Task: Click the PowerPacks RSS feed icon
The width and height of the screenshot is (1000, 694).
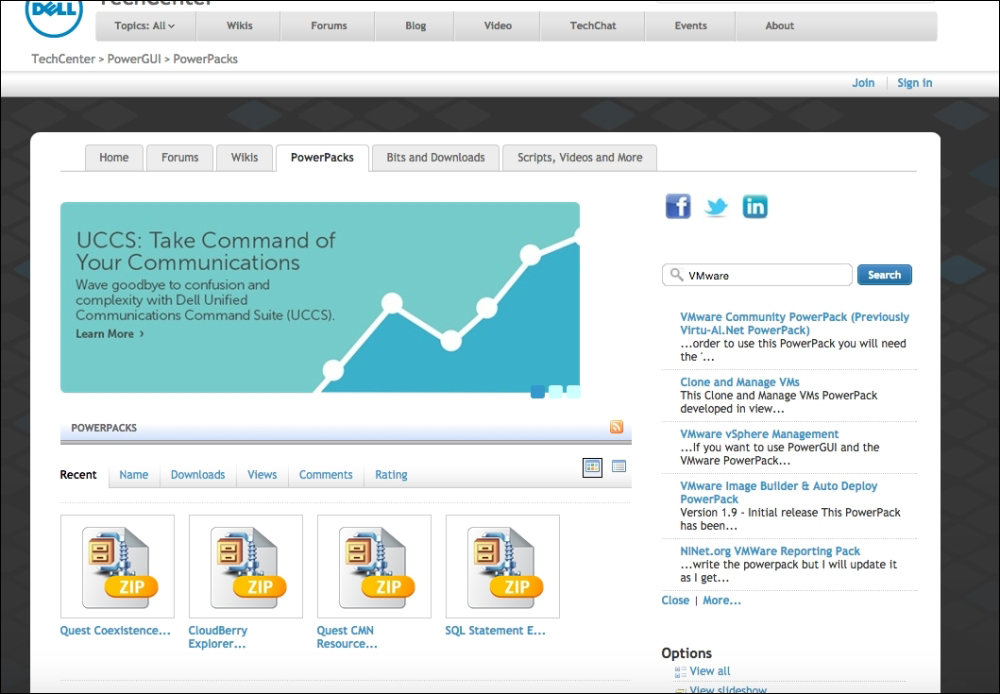Action: pyautogui.click(x=617, y=427)
